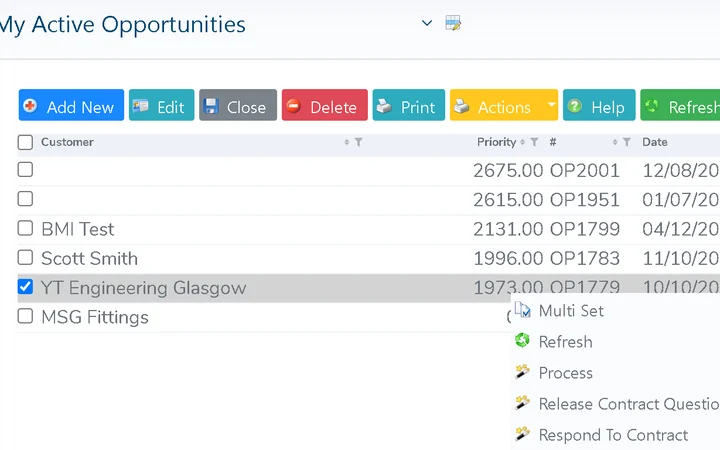Sort by the Customer column arrows

point(347,142)
